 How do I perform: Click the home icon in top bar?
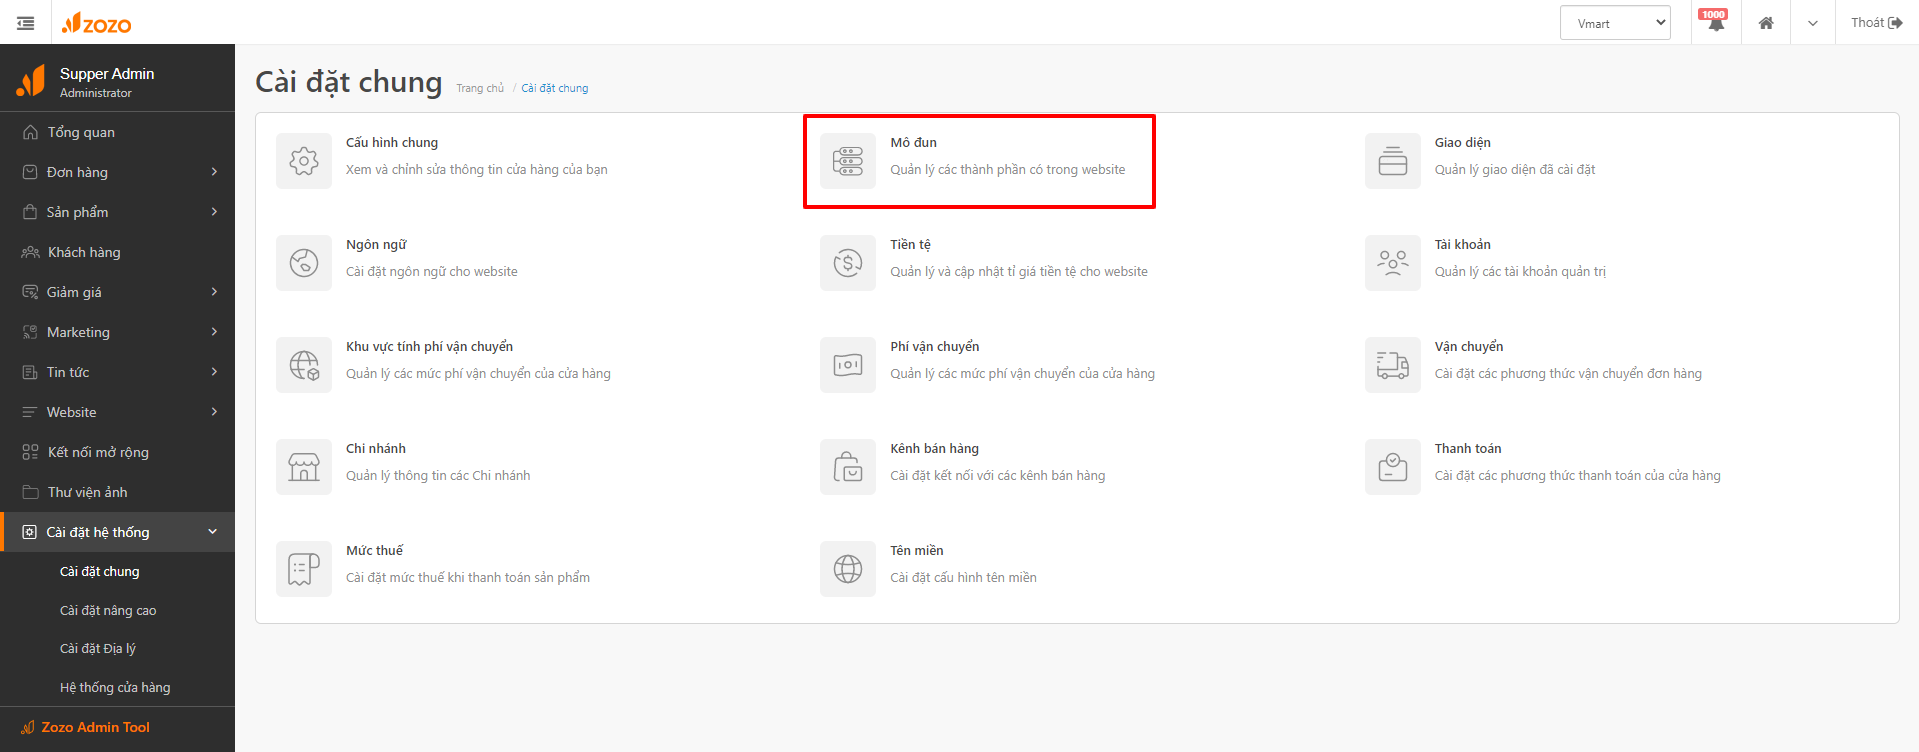coord(1766,23)
